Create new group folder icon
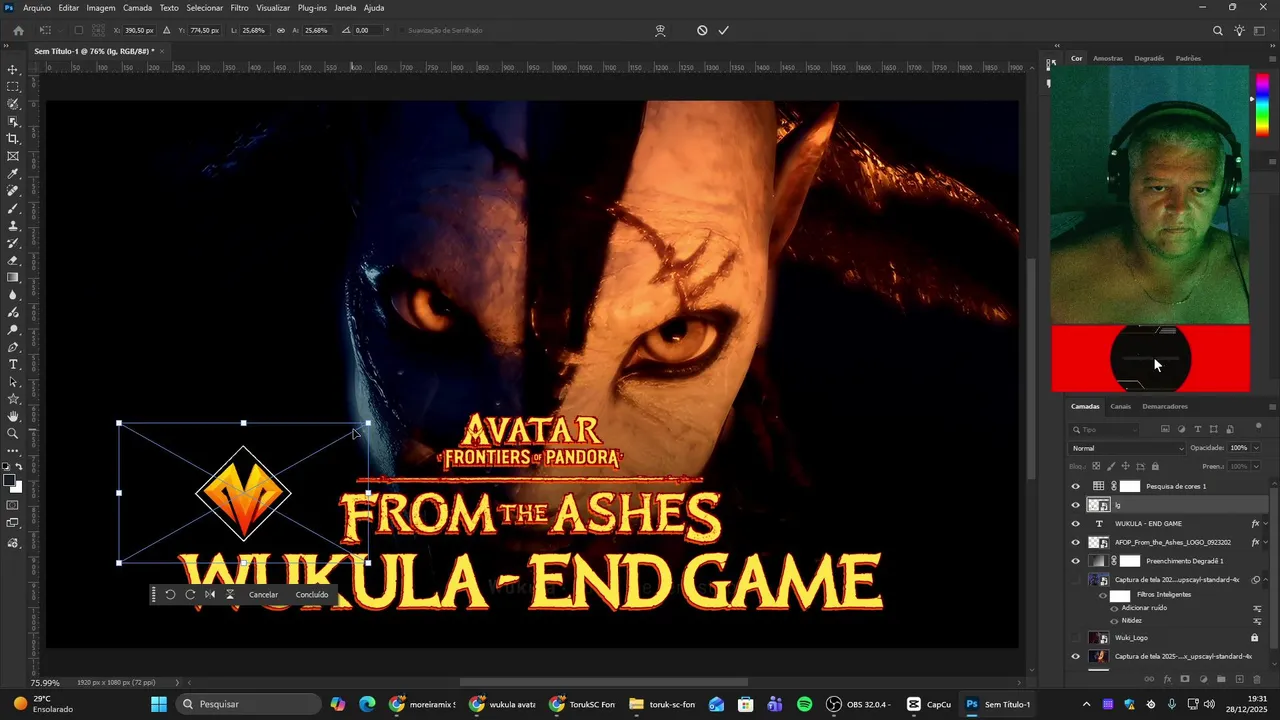Image resolution: width=1280 pixels, height=720 pixels. [x=1221, y=679]
